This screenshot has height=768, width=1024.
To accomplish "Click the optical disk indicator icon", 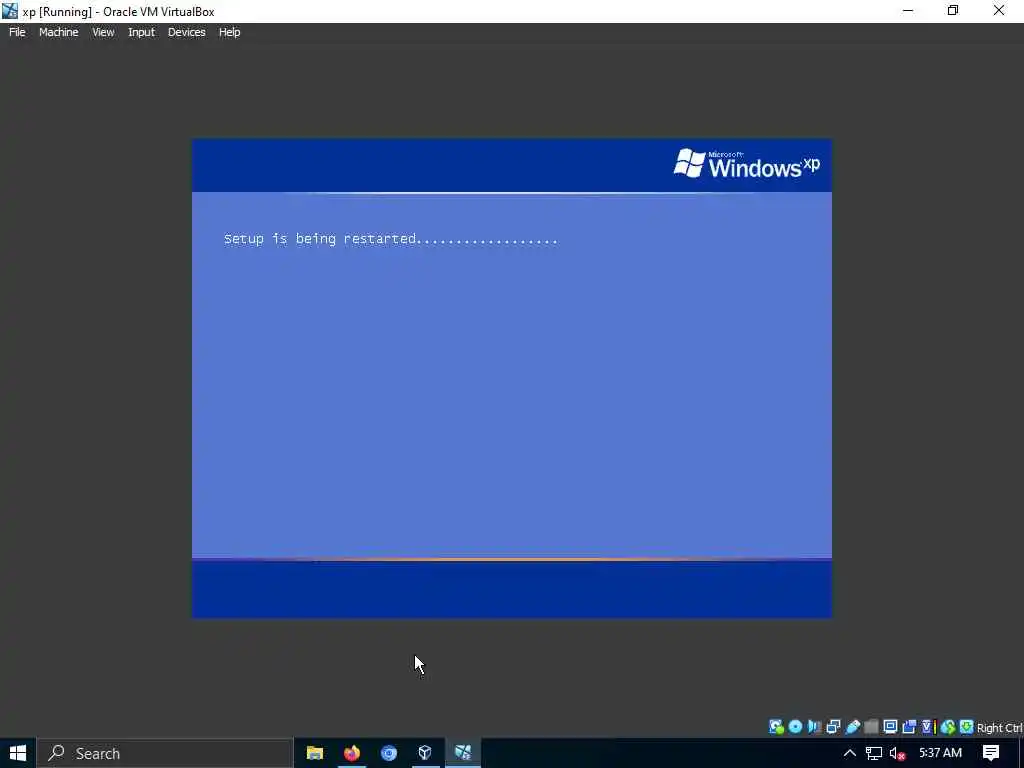I will [795, 727].
